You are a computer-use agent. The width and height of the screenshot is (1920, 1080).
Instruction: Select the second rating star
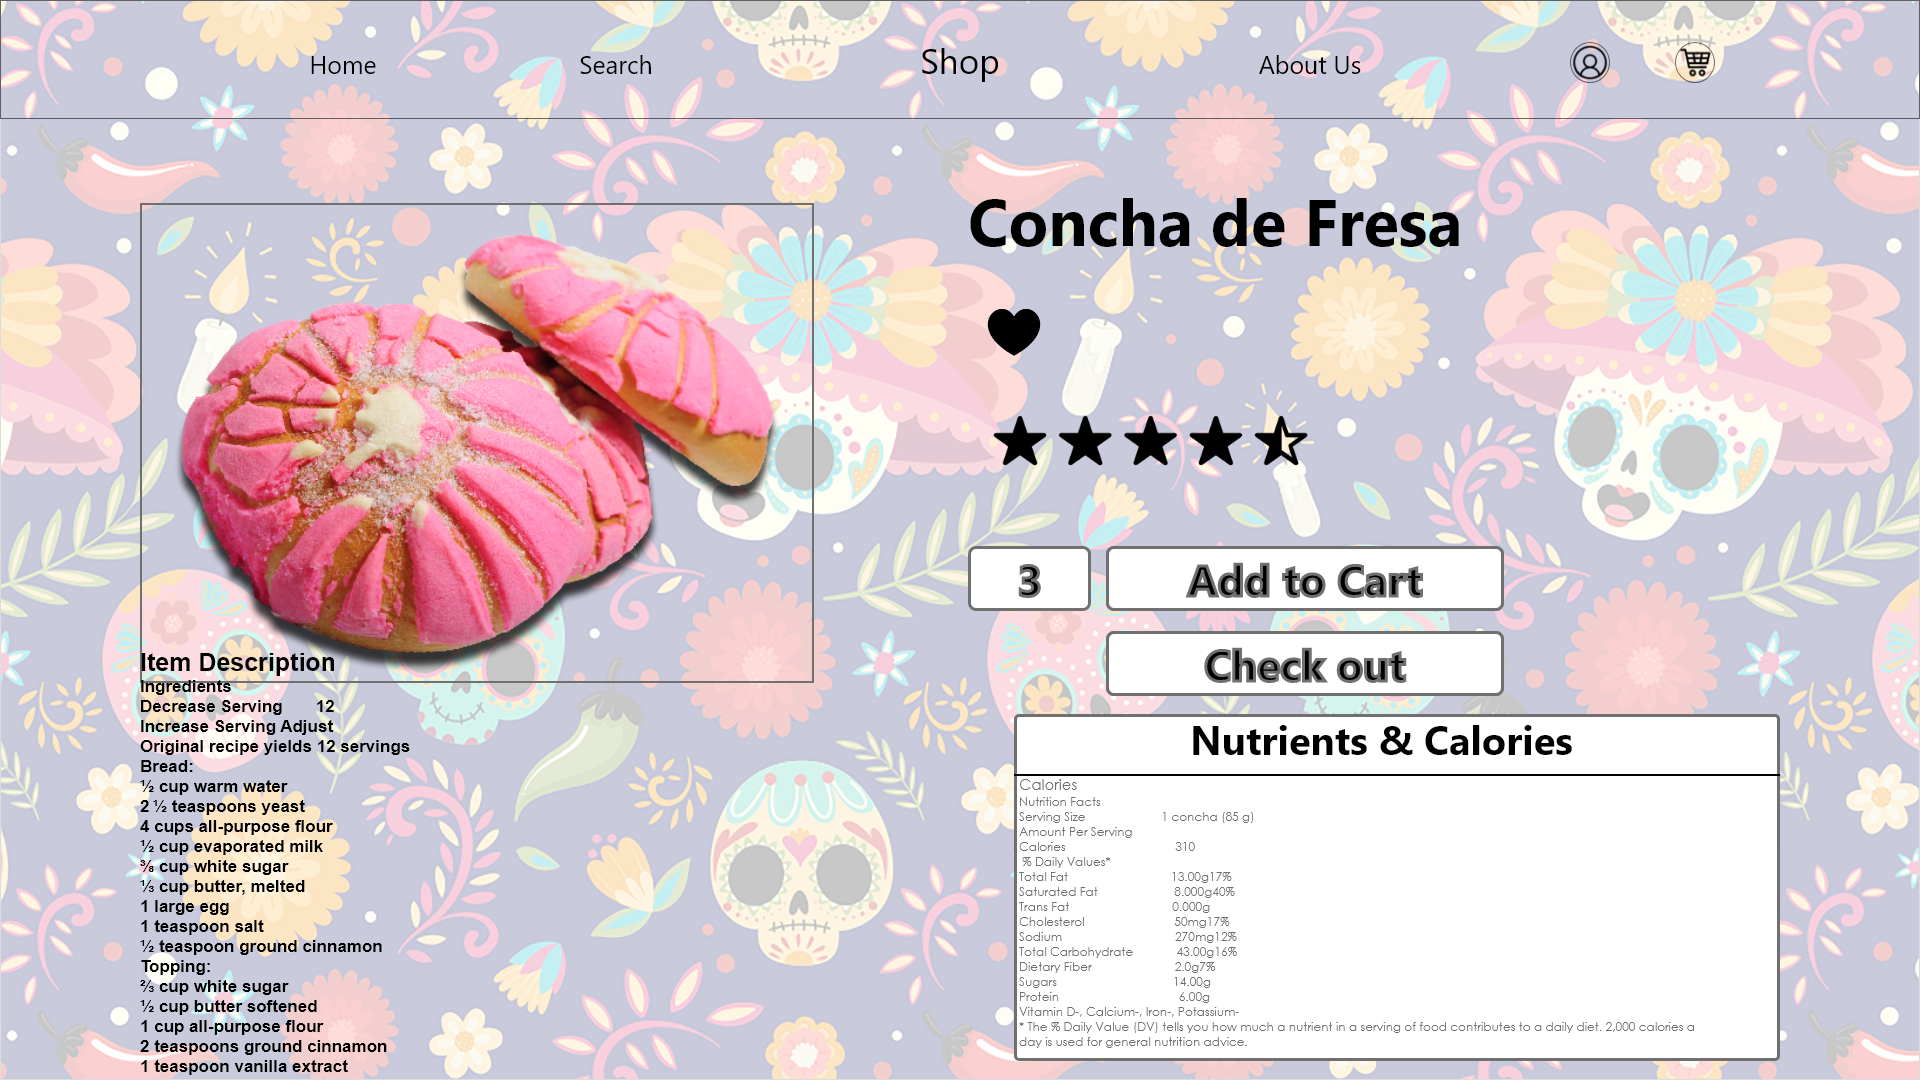pos(1085,441)
